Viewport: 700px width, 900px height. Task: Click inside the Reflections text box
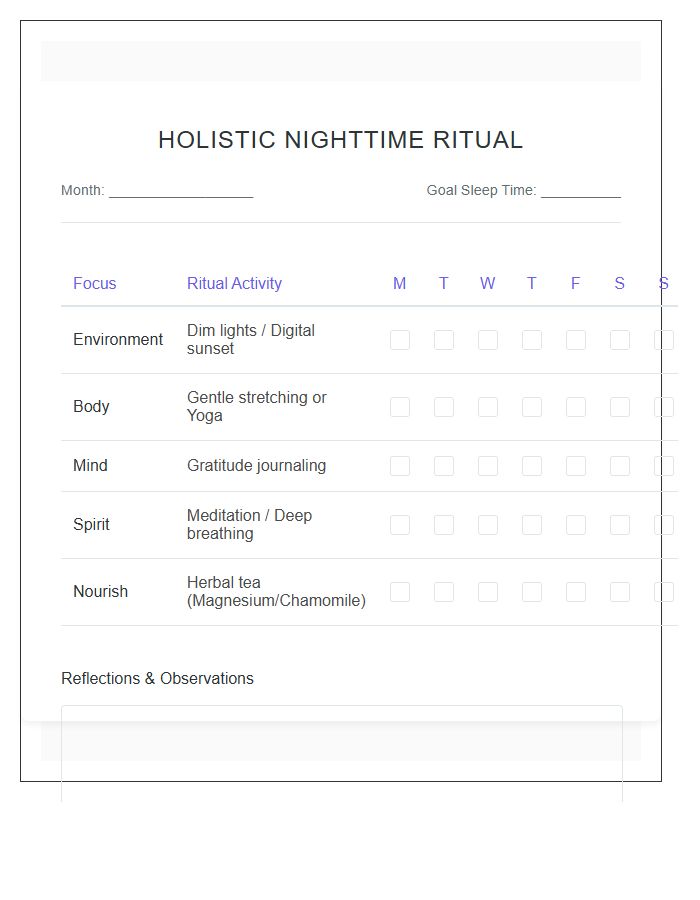point(342,753)
